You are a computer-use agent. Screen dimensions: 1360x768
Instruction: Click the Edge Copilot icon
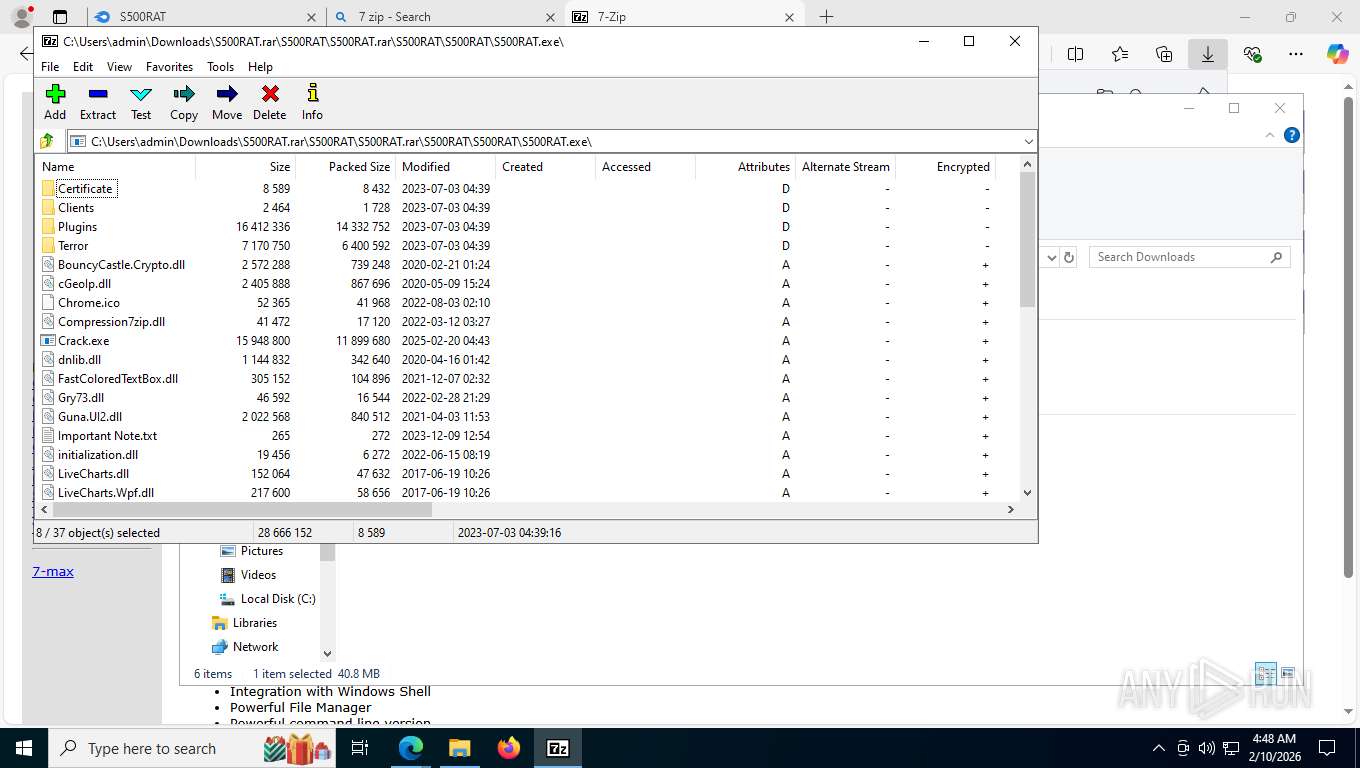tap(1338, 54)
